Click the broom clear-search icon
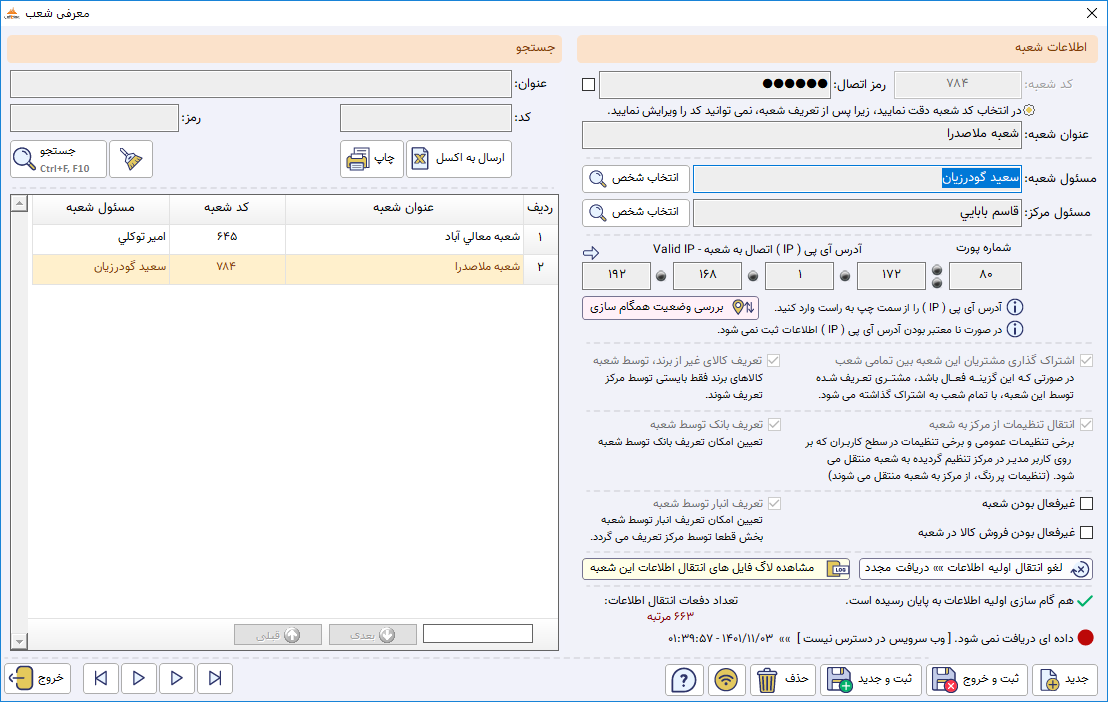The height and width of the screenshot is (702, 1108). [131, 158]
